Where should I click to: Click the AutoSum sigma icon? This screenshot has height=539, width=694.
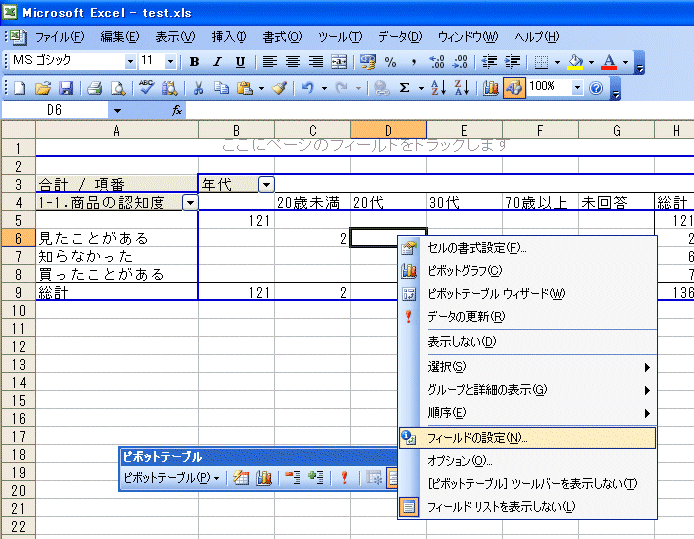pyautogui.click(x=405, y=88)
